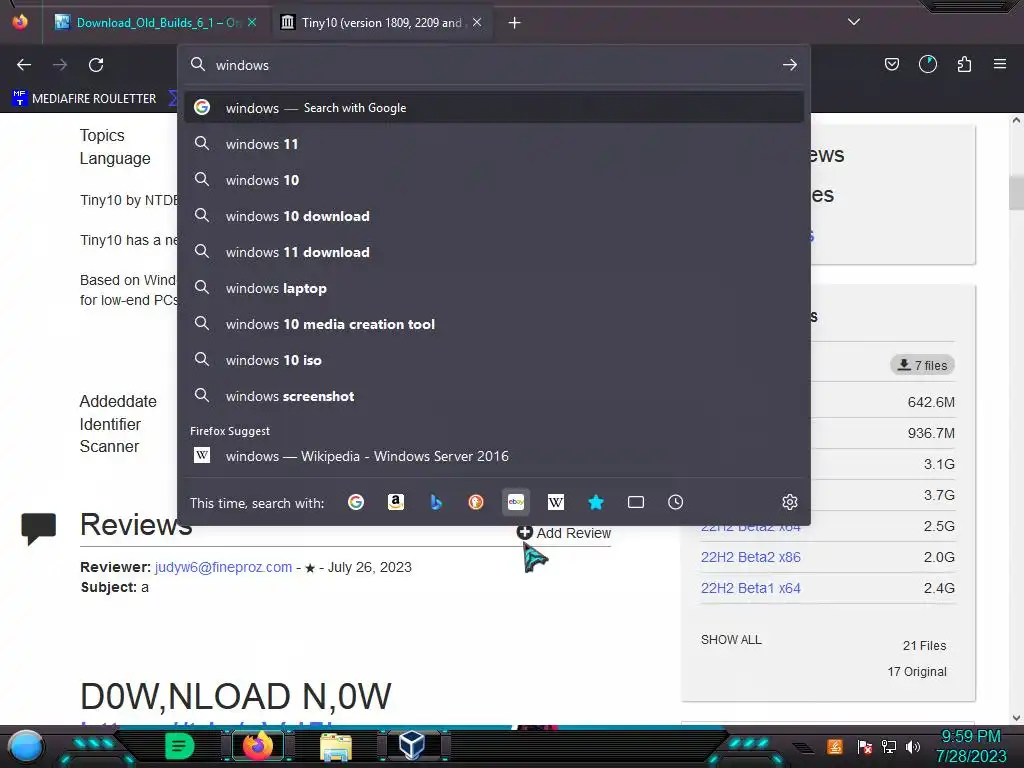Choose the 'windows 10' suggestion
1024x768 pixels.
tap(494, 180)
